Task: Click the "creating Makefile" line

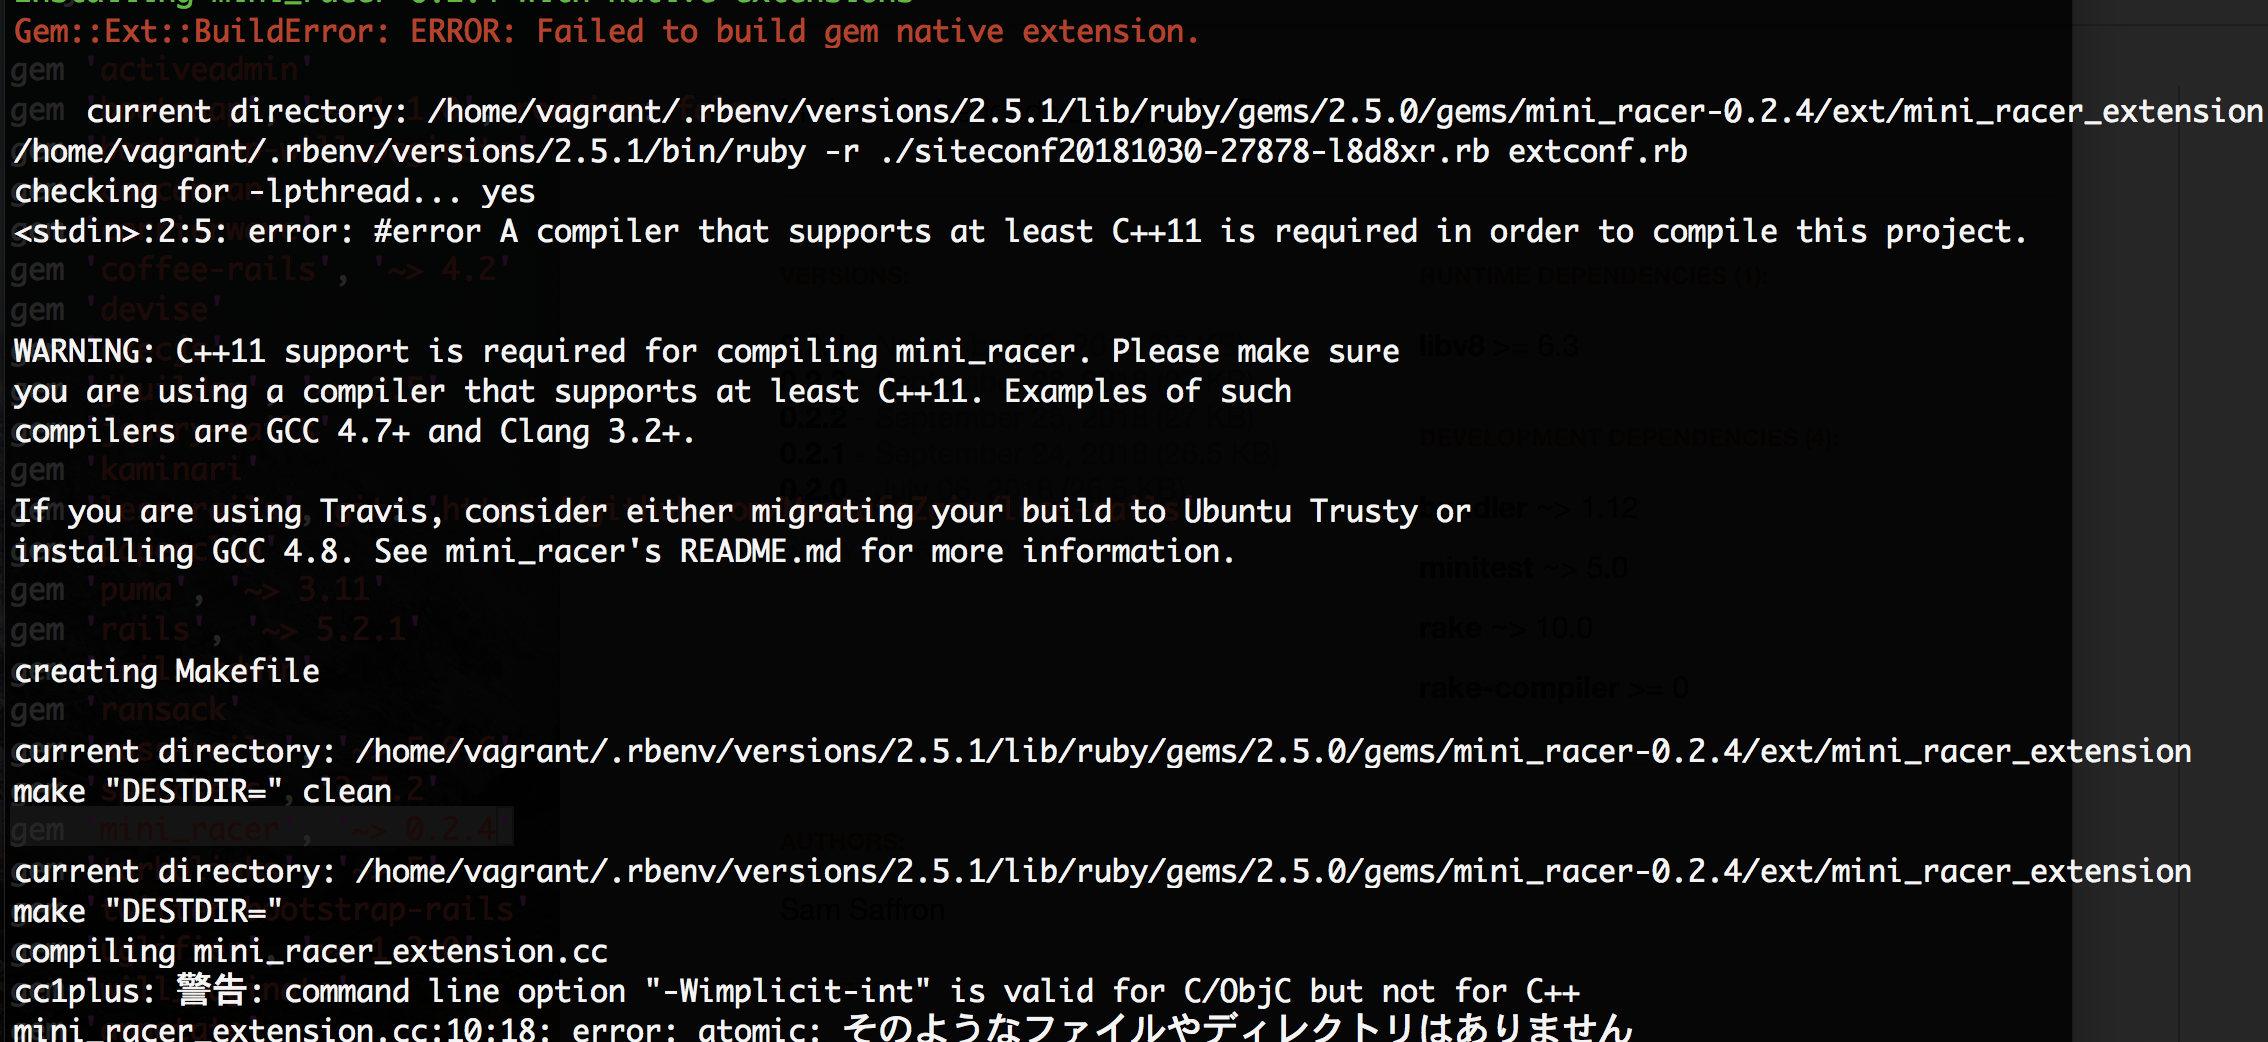Action: (167, 672)
